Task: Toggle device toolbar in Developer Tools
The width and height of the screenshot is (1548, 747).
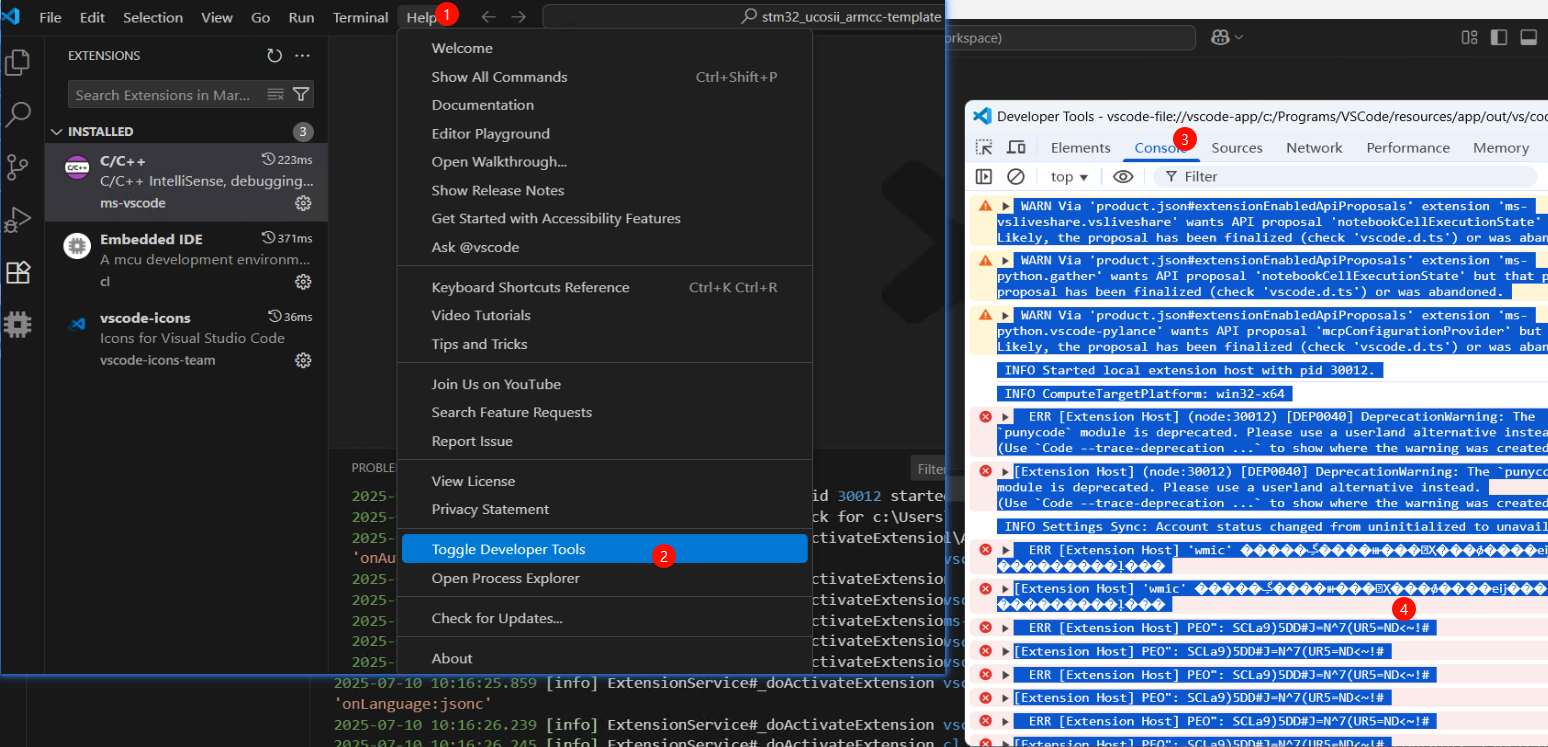Action: 1016,147
